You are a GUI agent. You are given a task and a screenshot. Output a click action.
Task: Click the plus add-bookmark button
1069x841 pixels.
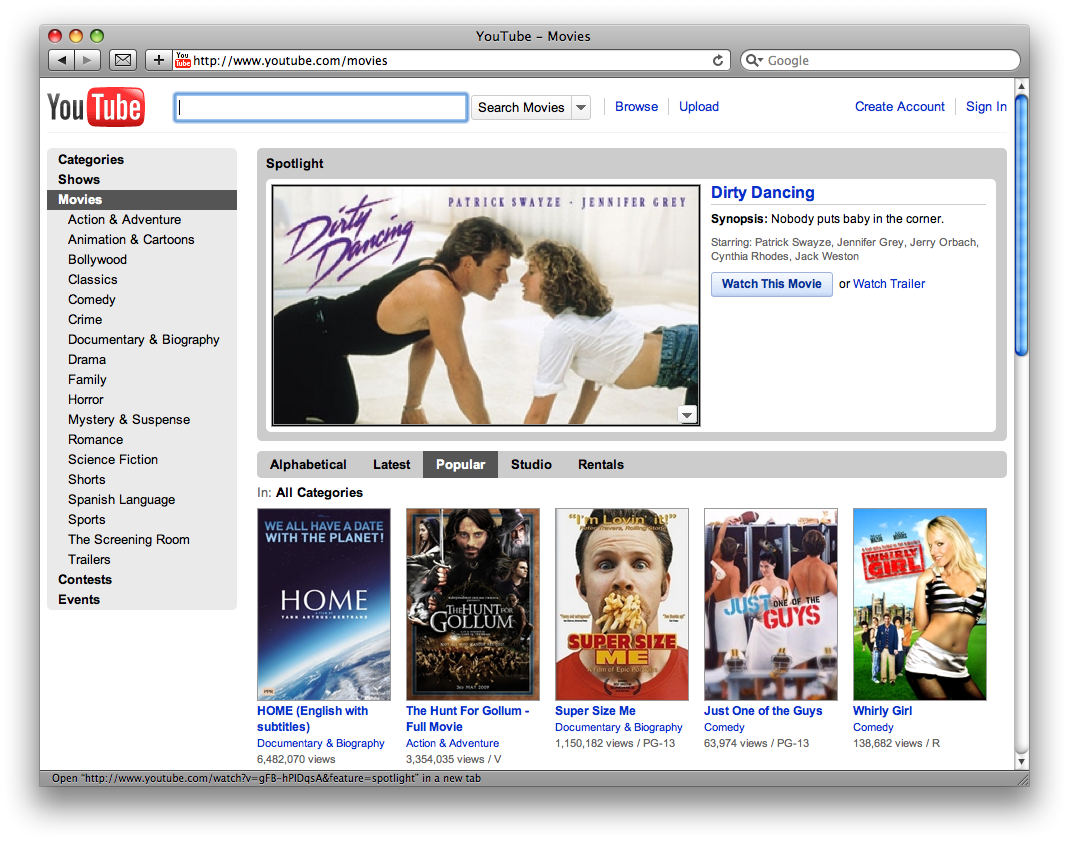pyautogui.click(x=158, y=60)
